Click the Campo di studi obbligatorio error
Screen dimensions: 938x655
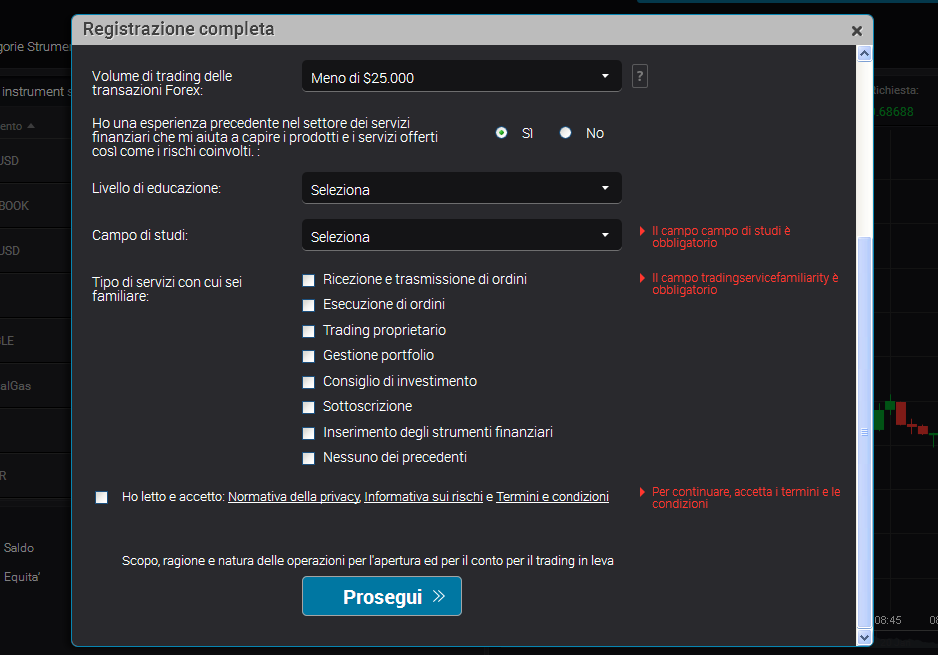click(x=721, y=237)
